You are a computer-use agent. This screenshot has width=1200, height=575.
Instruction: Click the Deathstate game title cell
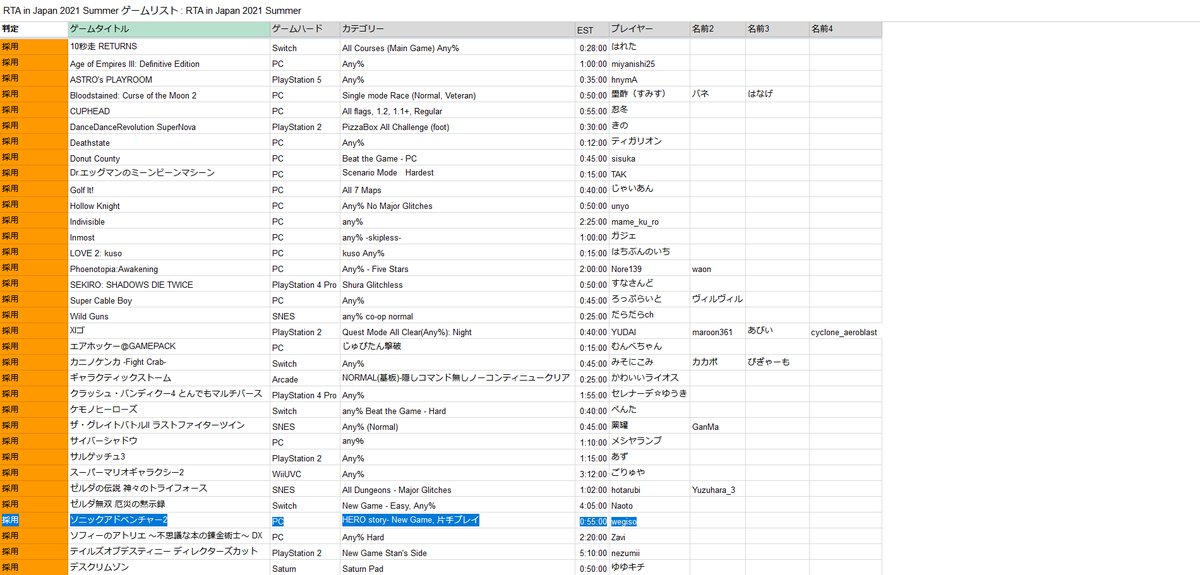168,142
